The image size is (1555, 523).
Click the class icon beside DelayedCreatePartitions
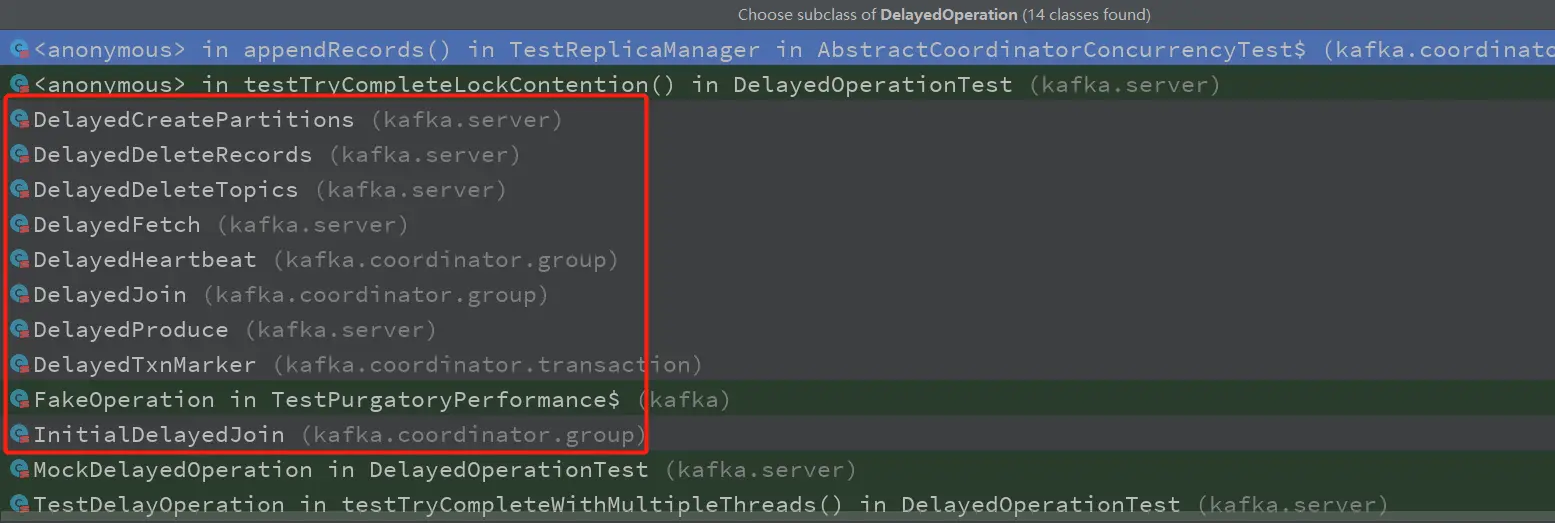click(x=19, y=120)
